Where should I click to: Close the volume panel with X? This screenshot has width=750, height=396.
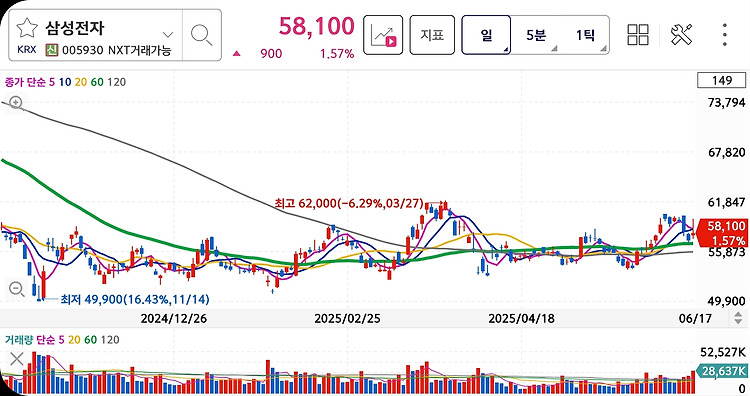[17, 358]
